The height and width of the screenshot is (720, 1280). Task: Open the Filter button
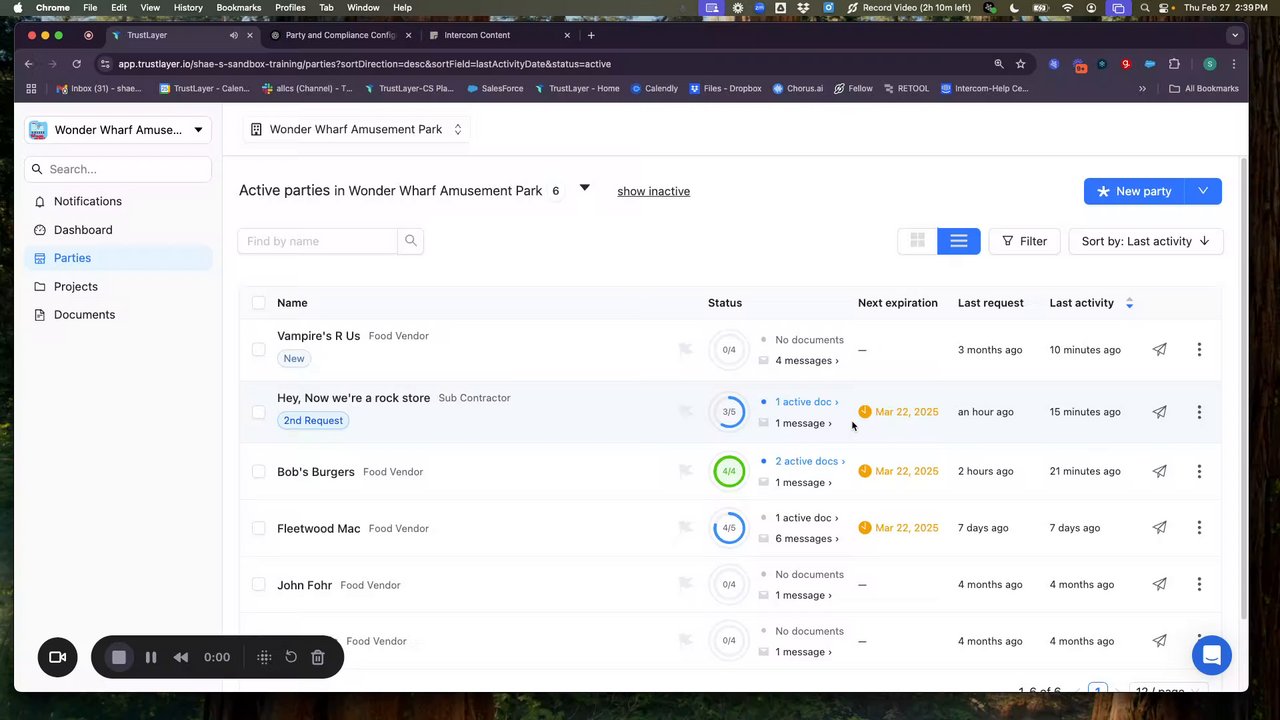[x=1024, y=241]
